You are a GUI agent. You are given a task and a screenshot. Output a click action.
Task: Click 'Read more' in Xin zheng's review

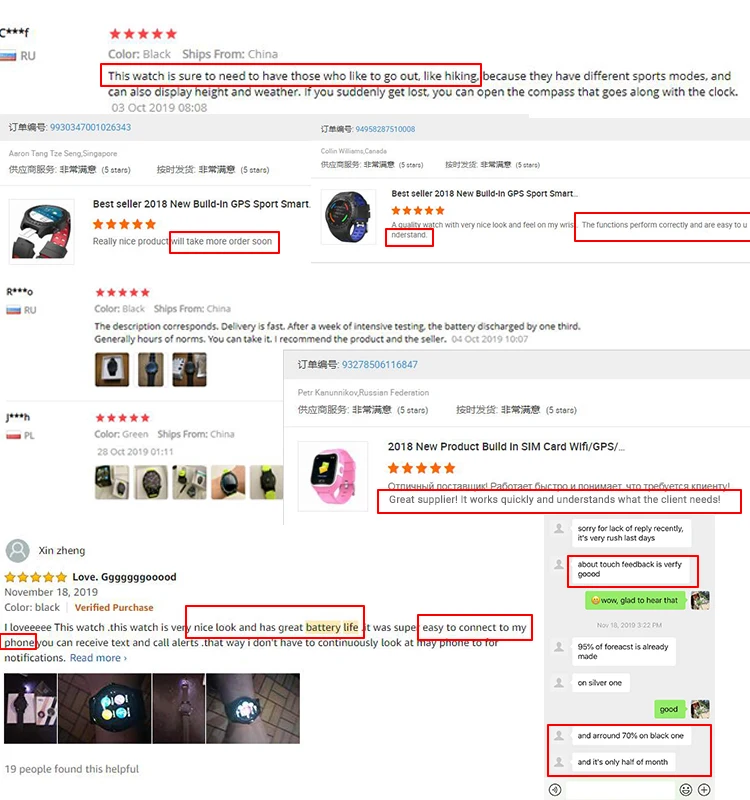click(x=98, y=658)
